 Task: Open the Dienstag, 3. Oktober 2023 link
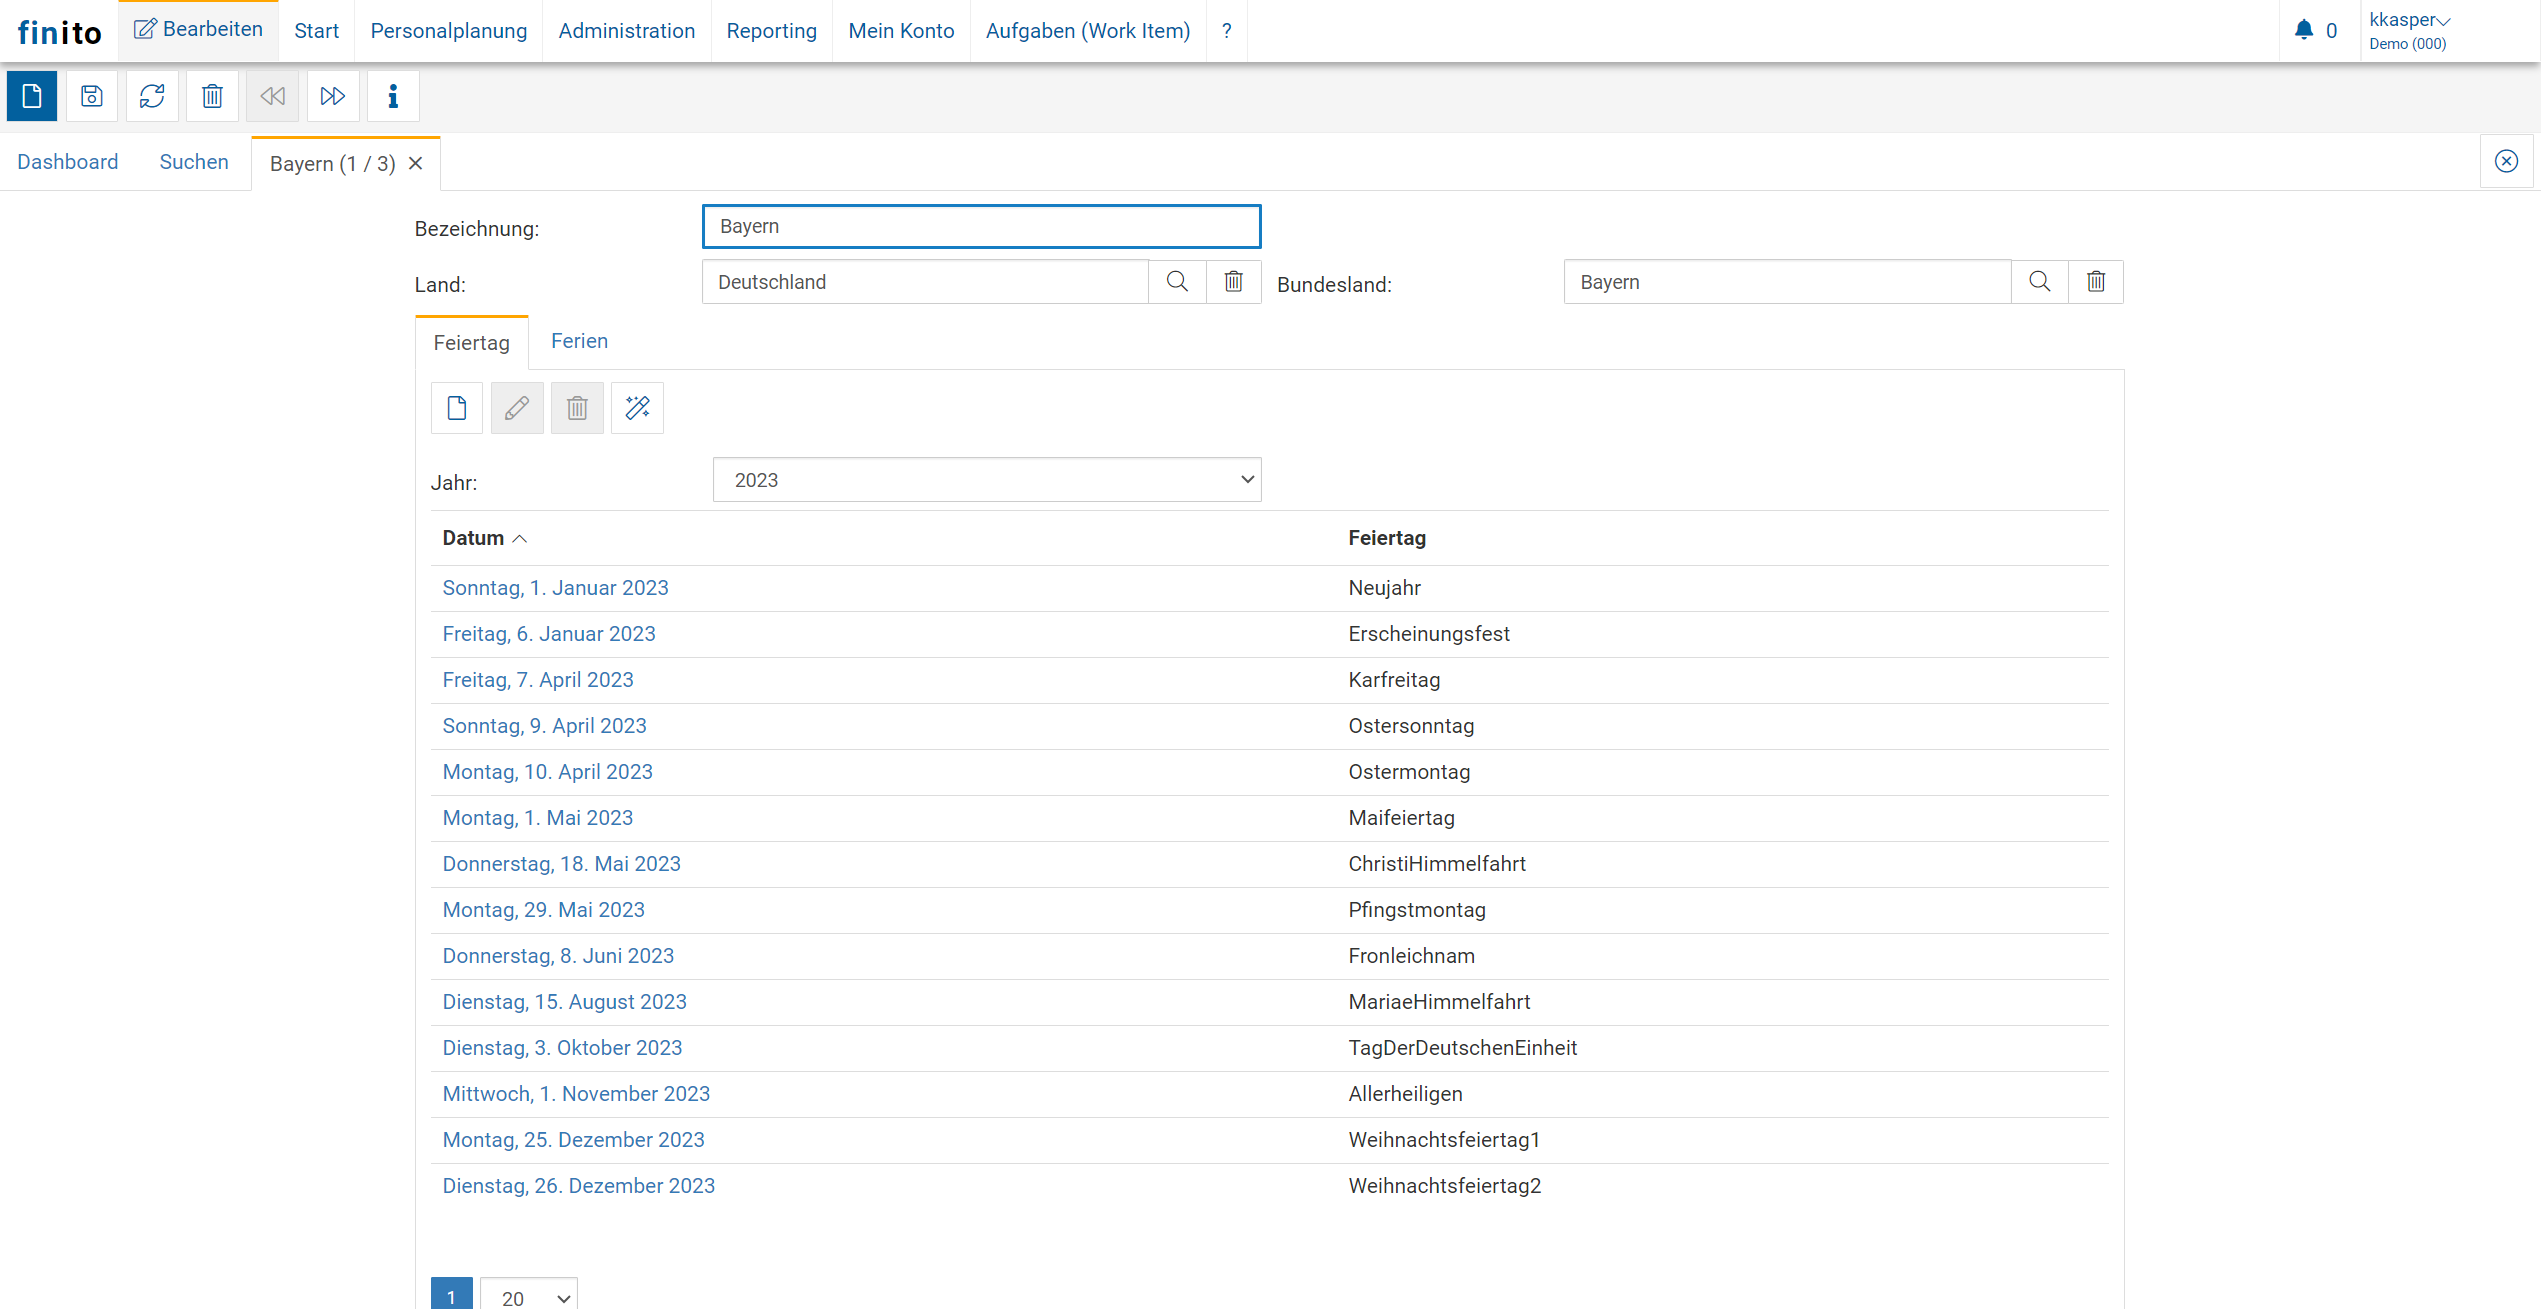point(562,1048)
